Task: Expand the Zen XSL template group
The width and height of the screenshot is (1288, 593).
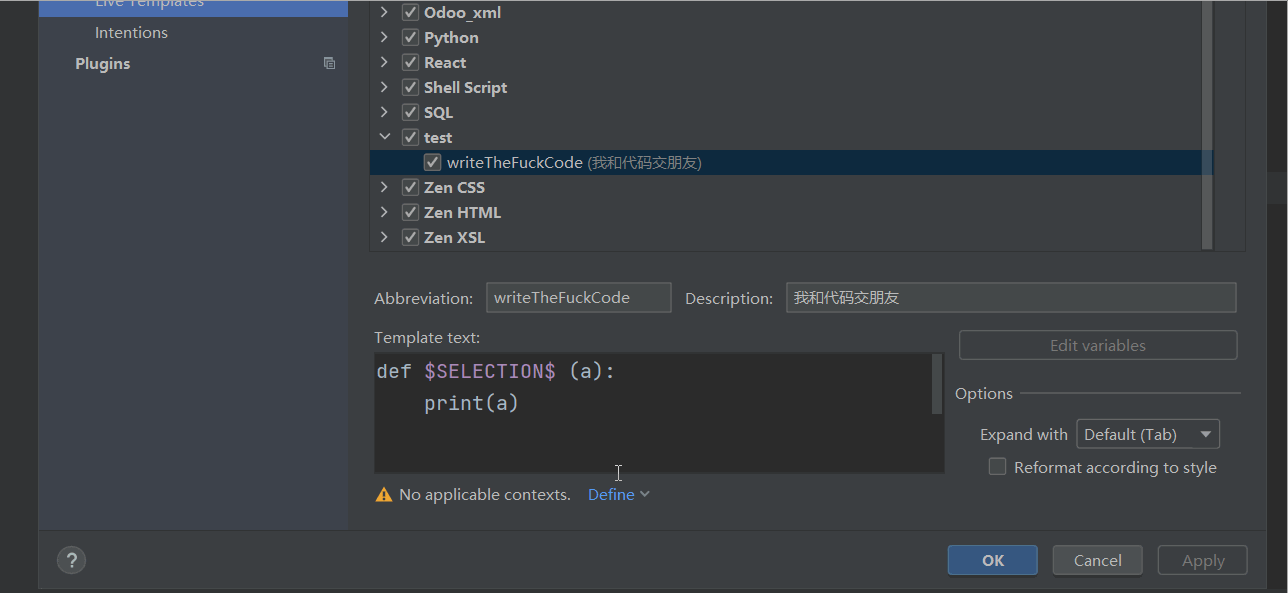Action: click(x=384, y=237)
